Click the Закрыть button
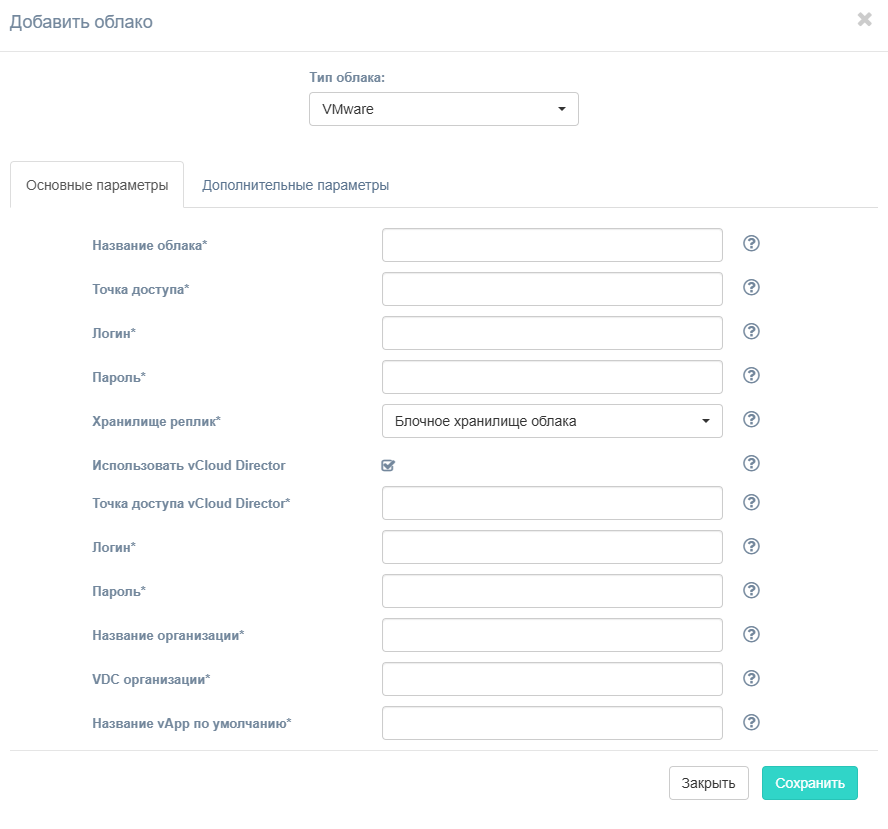The height and width of the screenshot is (829, 888). click(708, 783)
